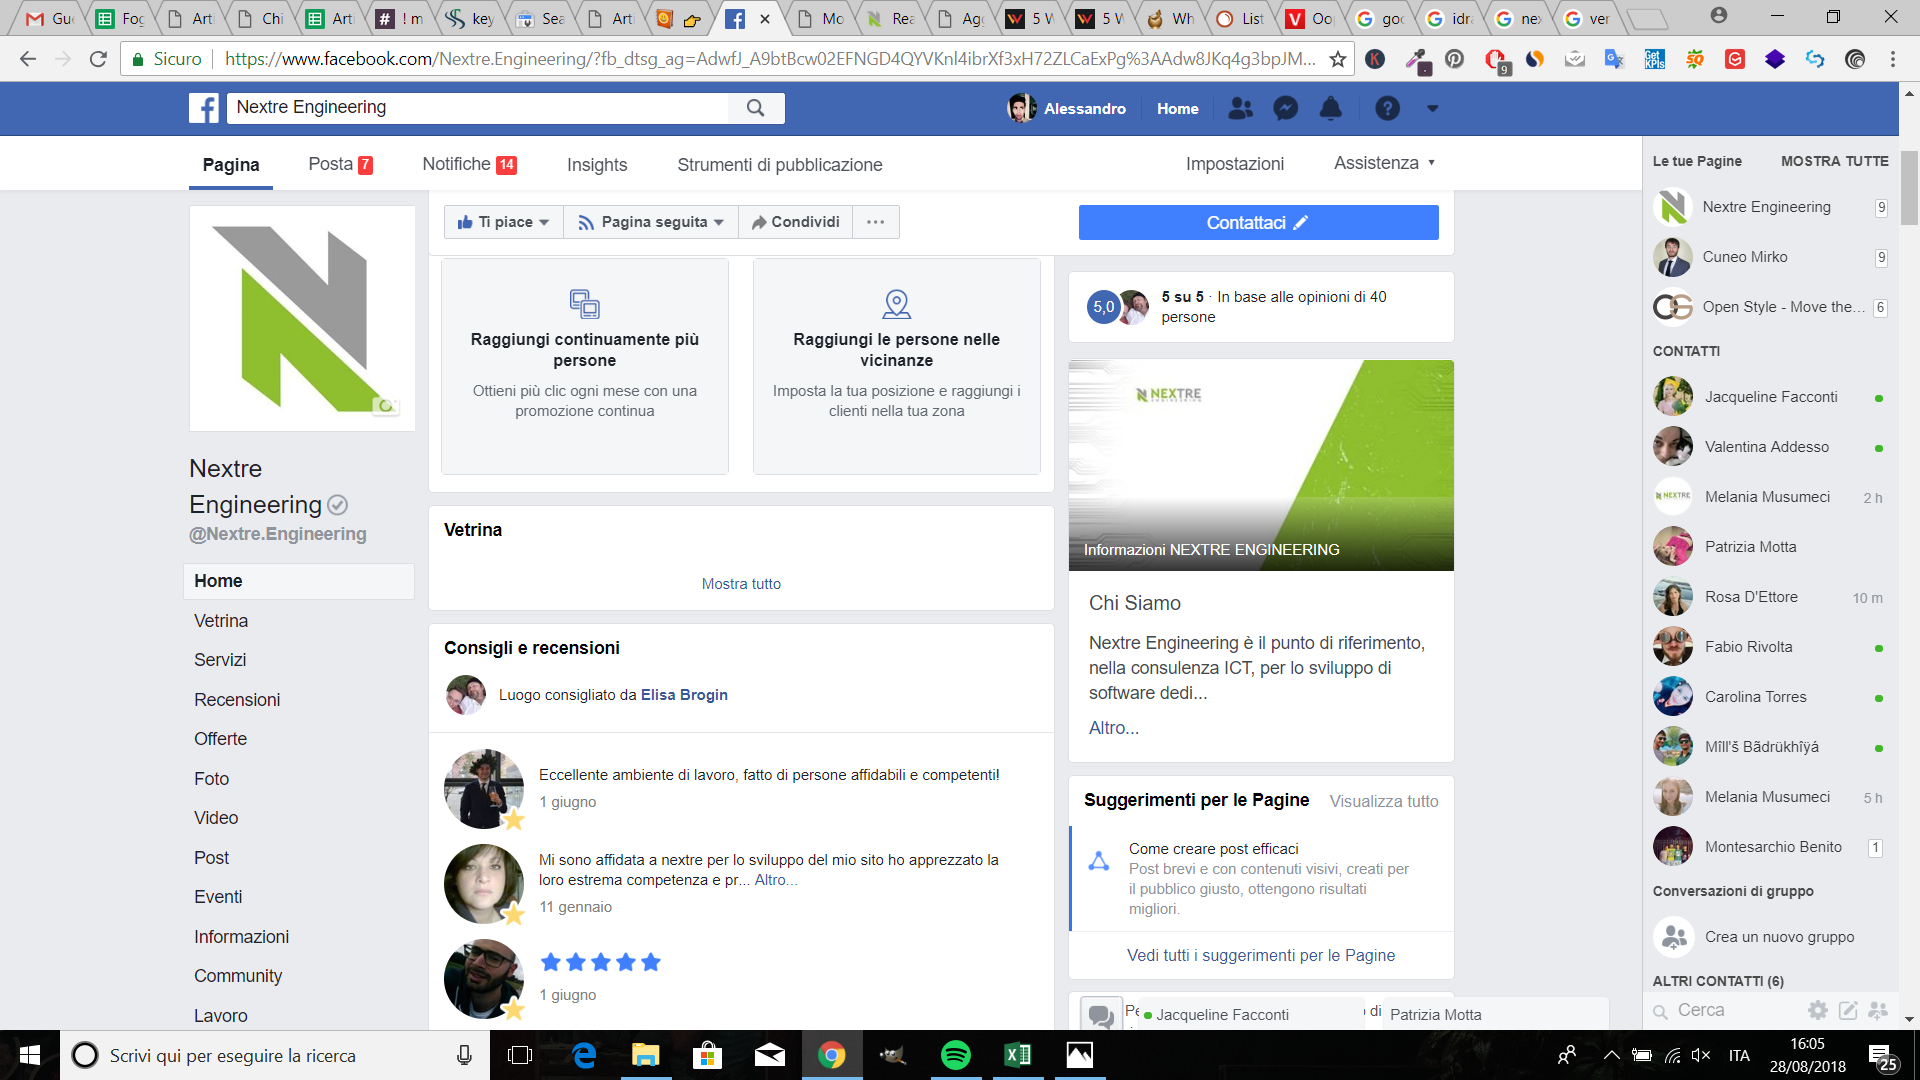1920x1080 pixels.
Task: Open Spotify from taskbar
Action: pos(956,1055)
